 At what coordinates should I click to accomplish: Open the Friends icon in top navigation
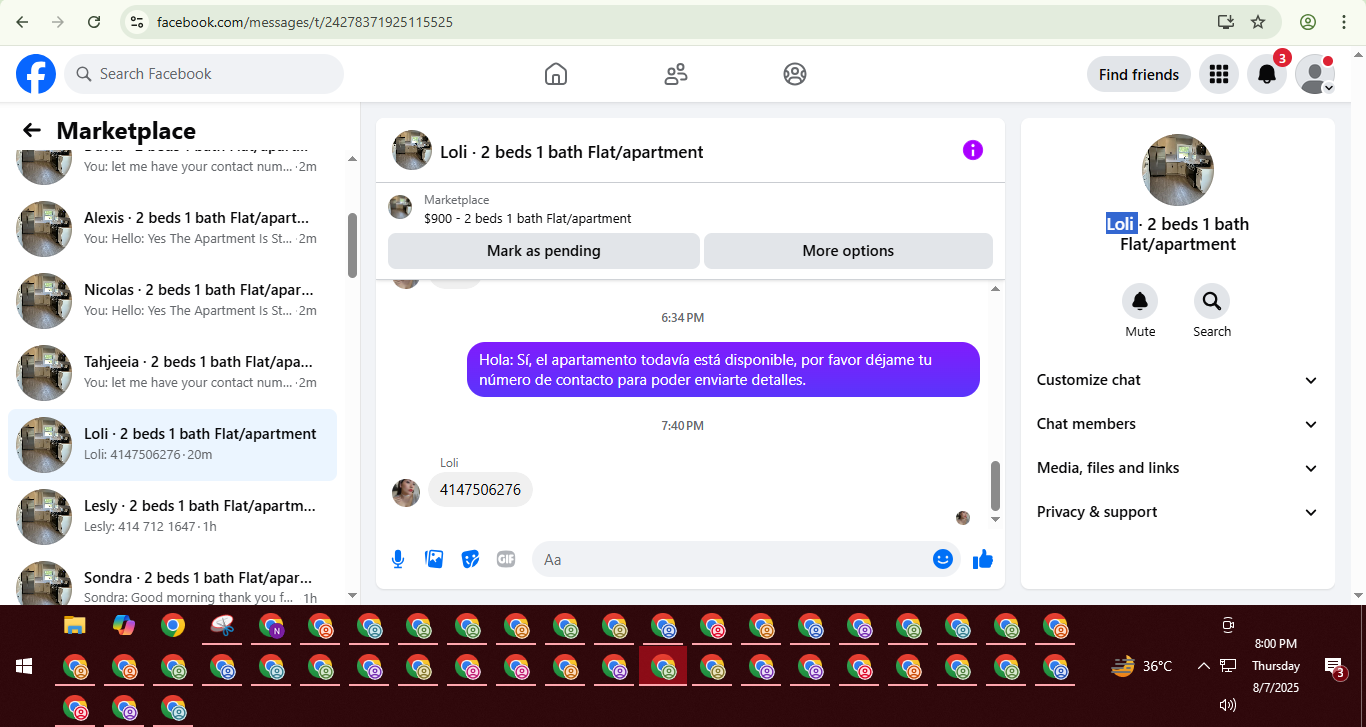676,74
